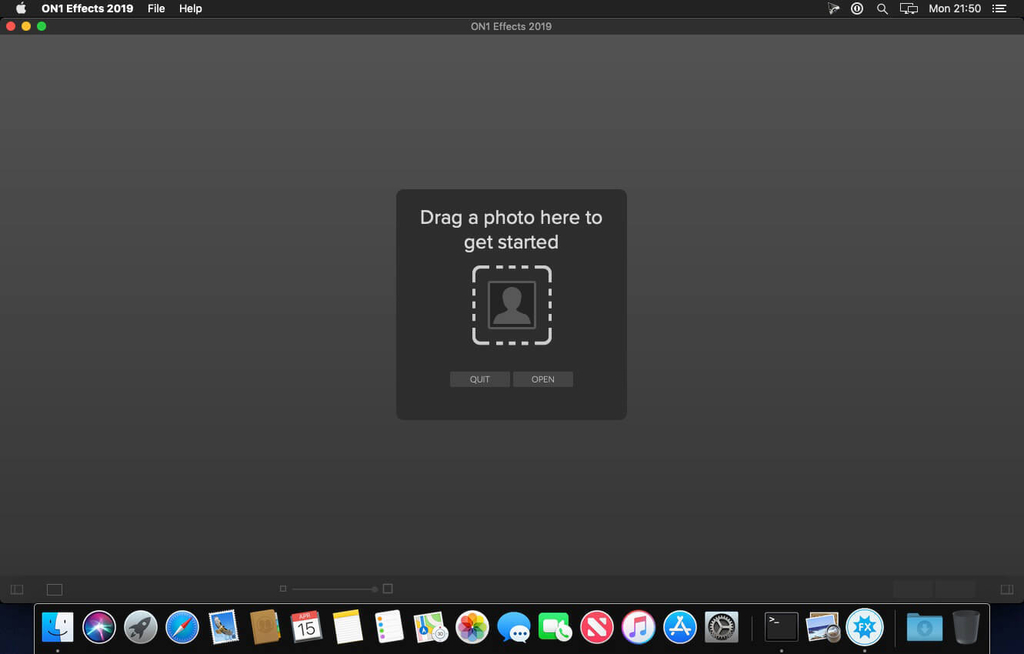
Task: Click the photo drop placeholder icon
Action: 512,305
